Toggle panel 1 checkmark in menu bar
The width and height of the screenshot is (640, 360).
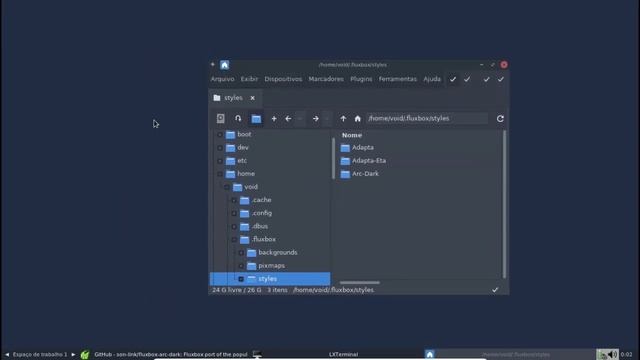pyautogui.click(x=453, y=79)
